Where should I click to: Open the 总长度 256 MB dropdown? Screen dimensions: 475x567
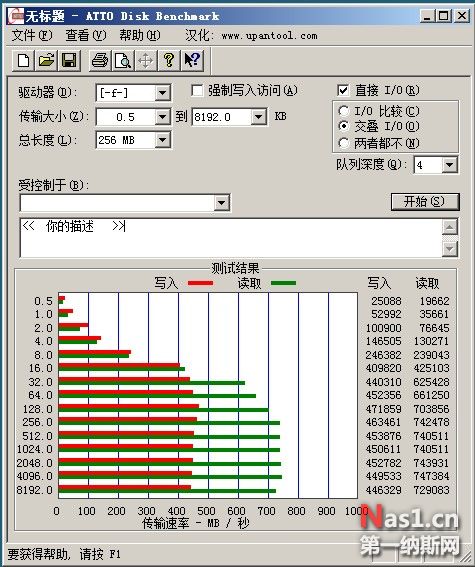tap(163, 140)
